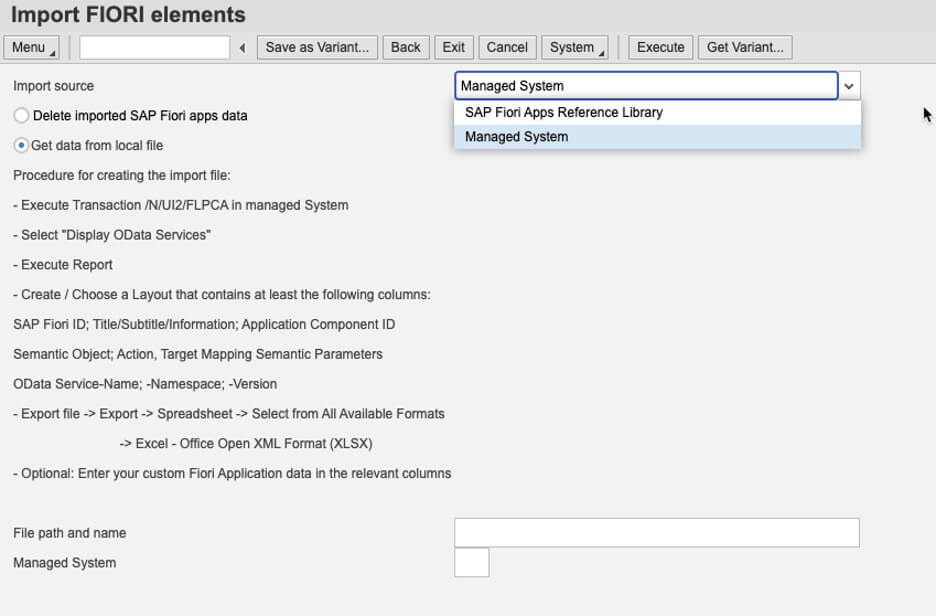The width and height of the screenshot is (936, 616).
Task: Click the File path and name label
Action: [x=70, y=533]
